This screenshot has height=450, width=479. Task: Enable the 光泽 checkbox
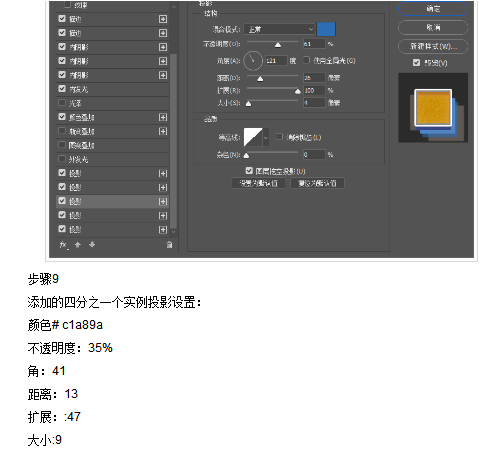(62, 103)
